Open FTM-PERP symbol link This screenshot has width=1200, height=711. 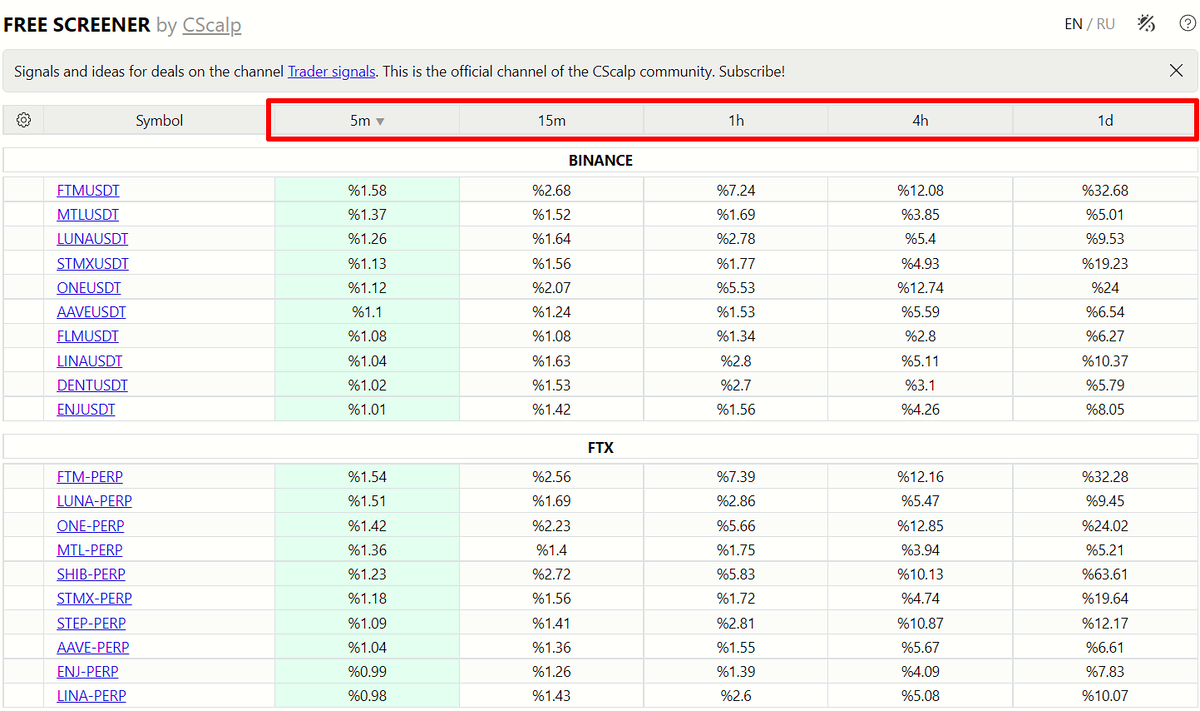(x=90, y=477)
